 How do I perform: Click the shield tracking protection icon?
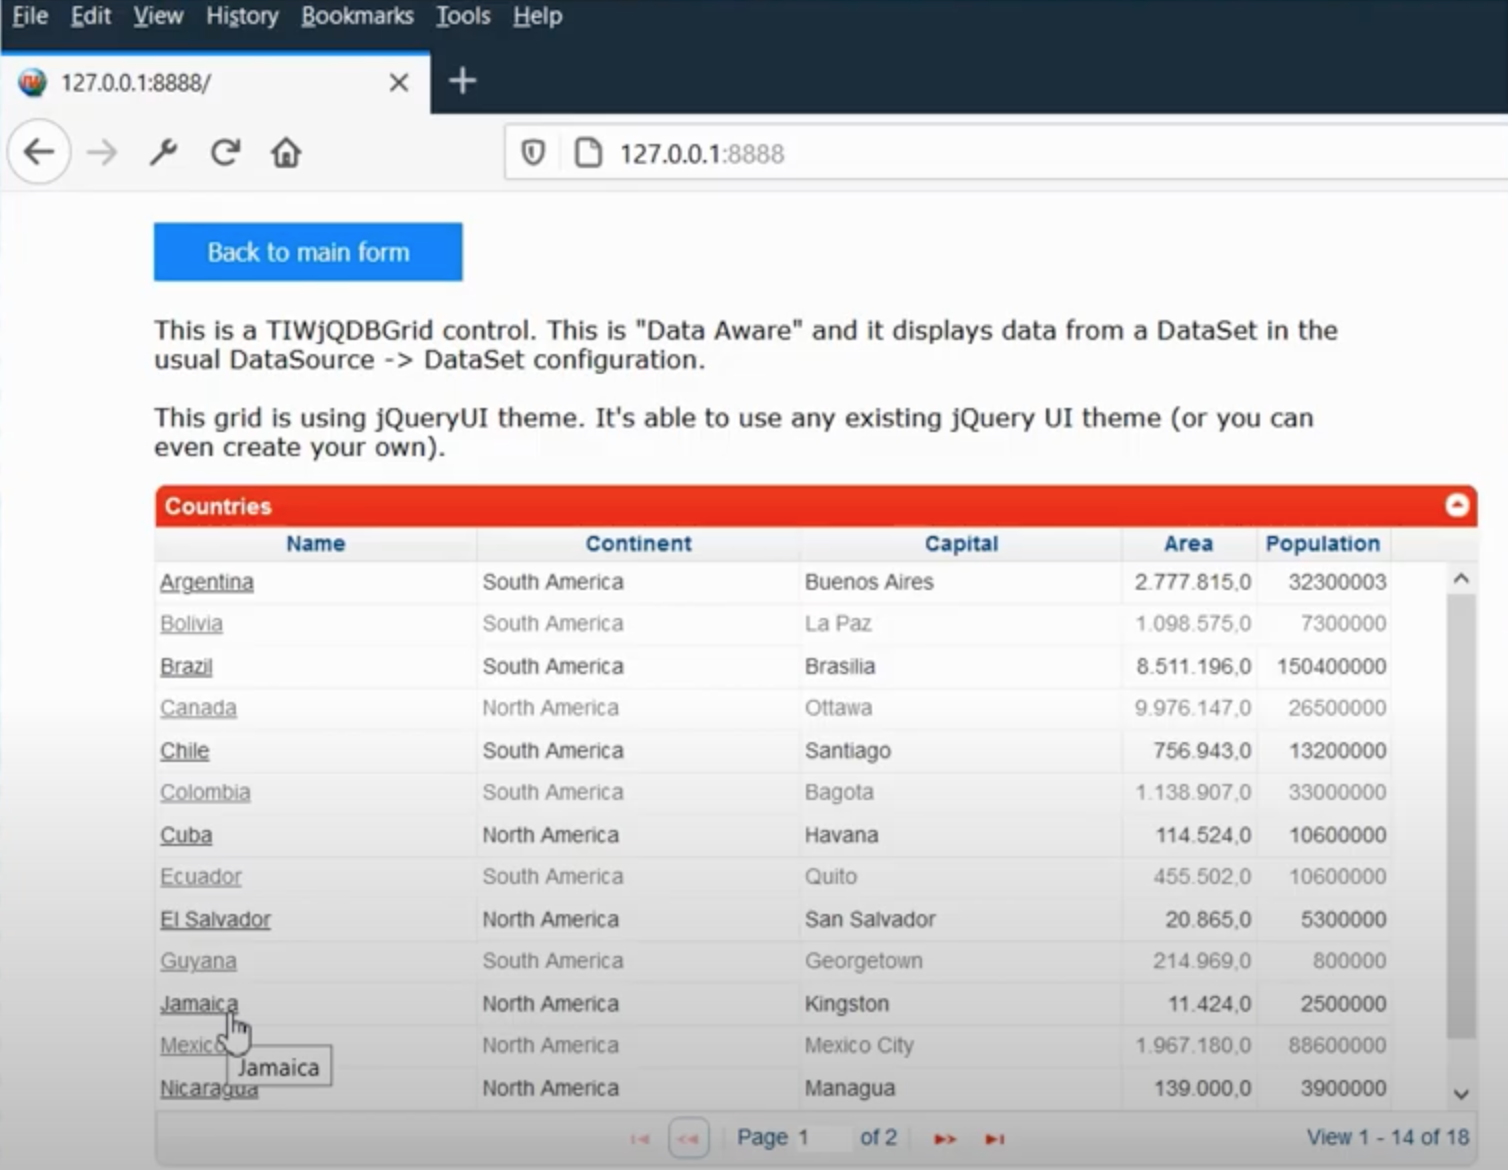point(533,153)
